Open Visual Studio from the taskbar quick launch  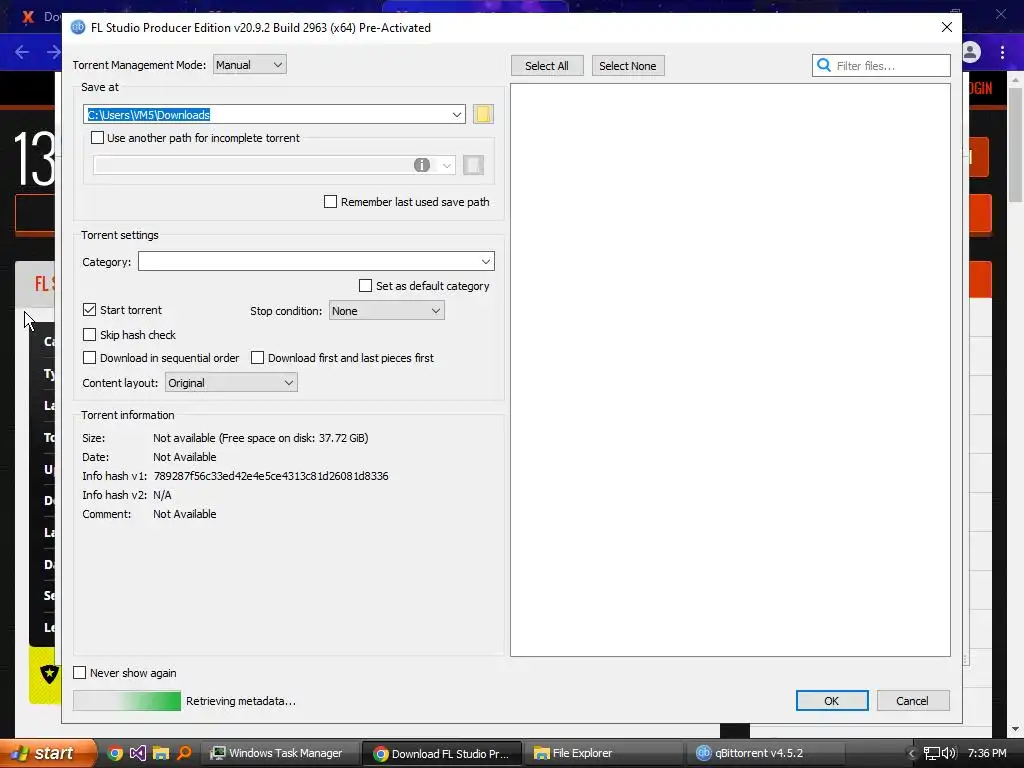138,754
